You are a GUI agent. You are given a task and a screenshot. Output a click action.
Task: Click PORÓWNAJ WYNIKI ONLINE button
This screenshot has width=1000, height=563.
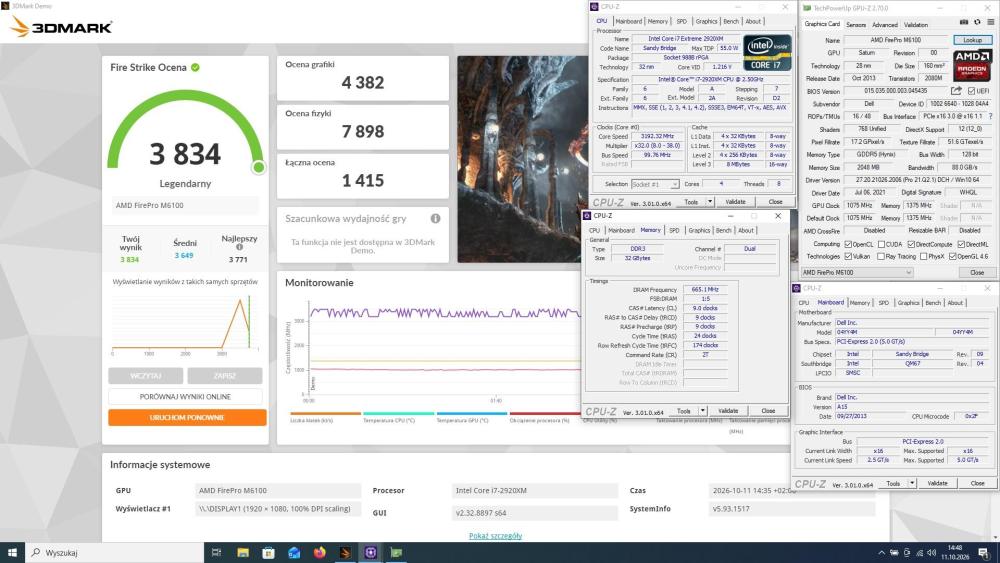coord(186,397)
